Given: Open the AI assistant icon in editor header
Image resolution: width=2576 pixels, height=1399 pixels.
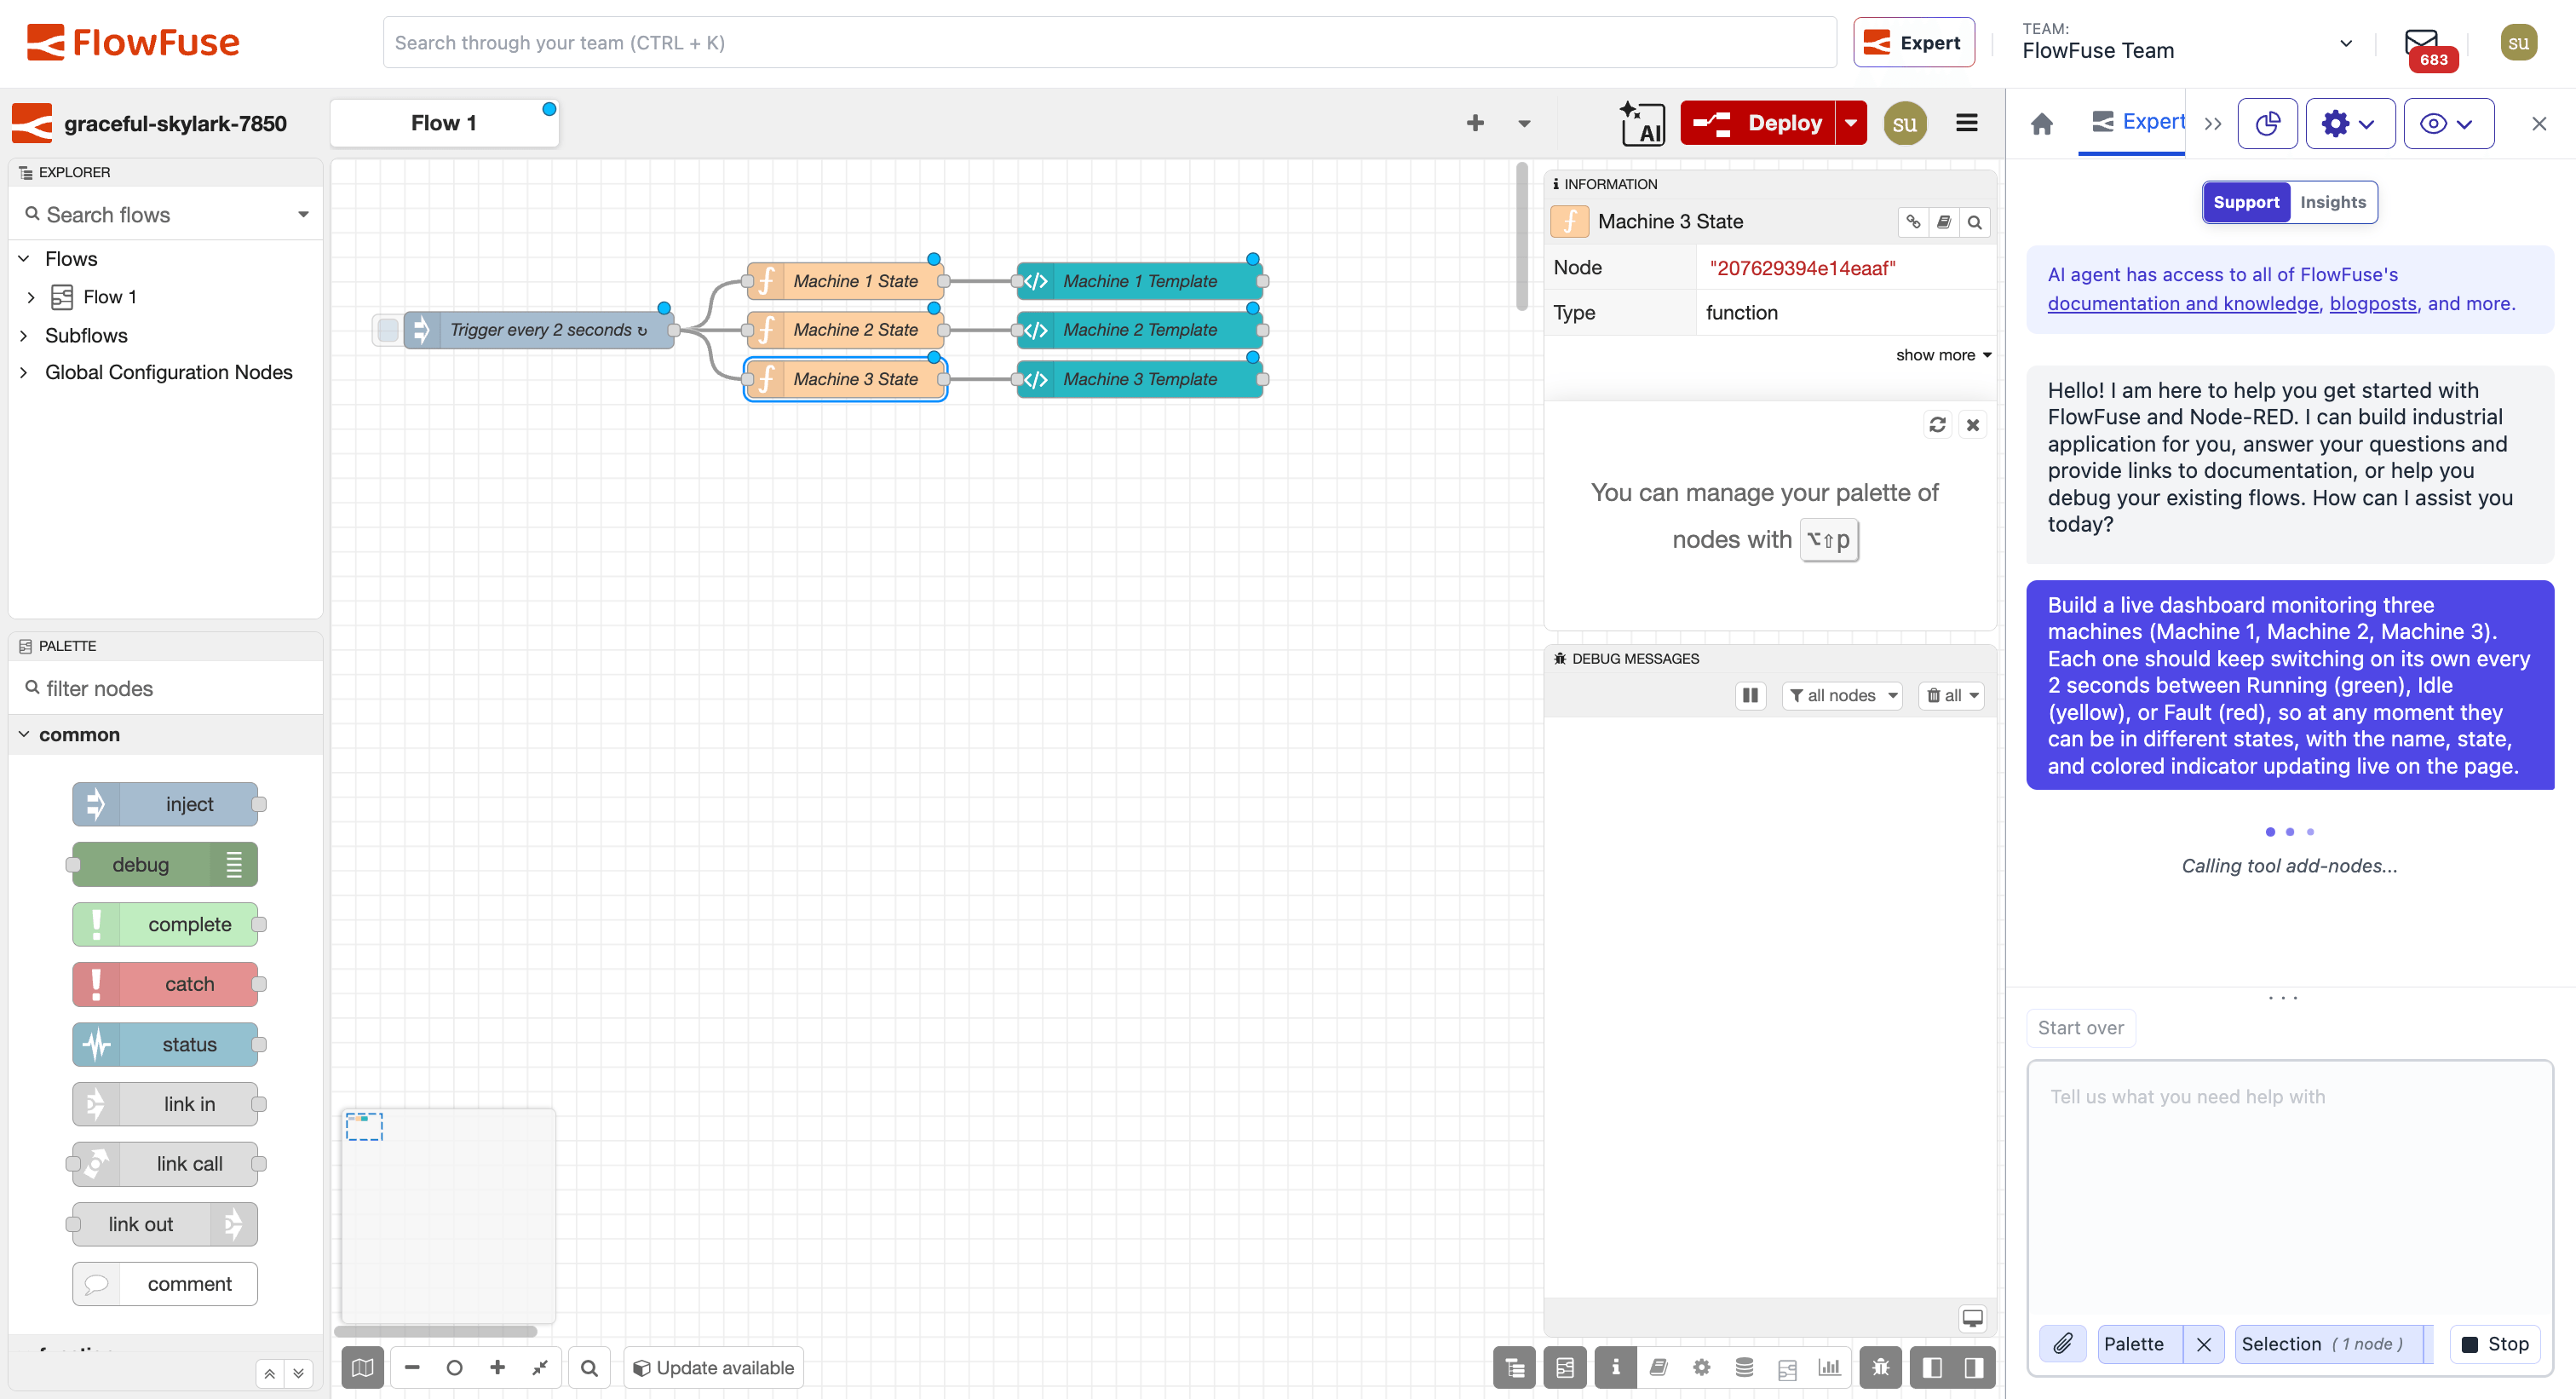Looking at the screenshot, I should [1642, 123].
